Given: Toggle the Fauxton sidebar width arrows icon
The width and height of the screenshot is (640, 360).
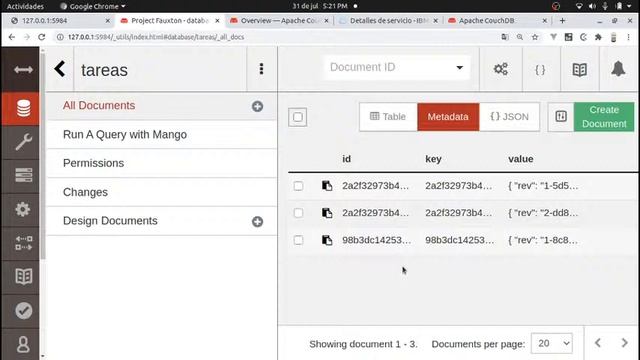Looking at the screenshot, I should coord(23,70).
